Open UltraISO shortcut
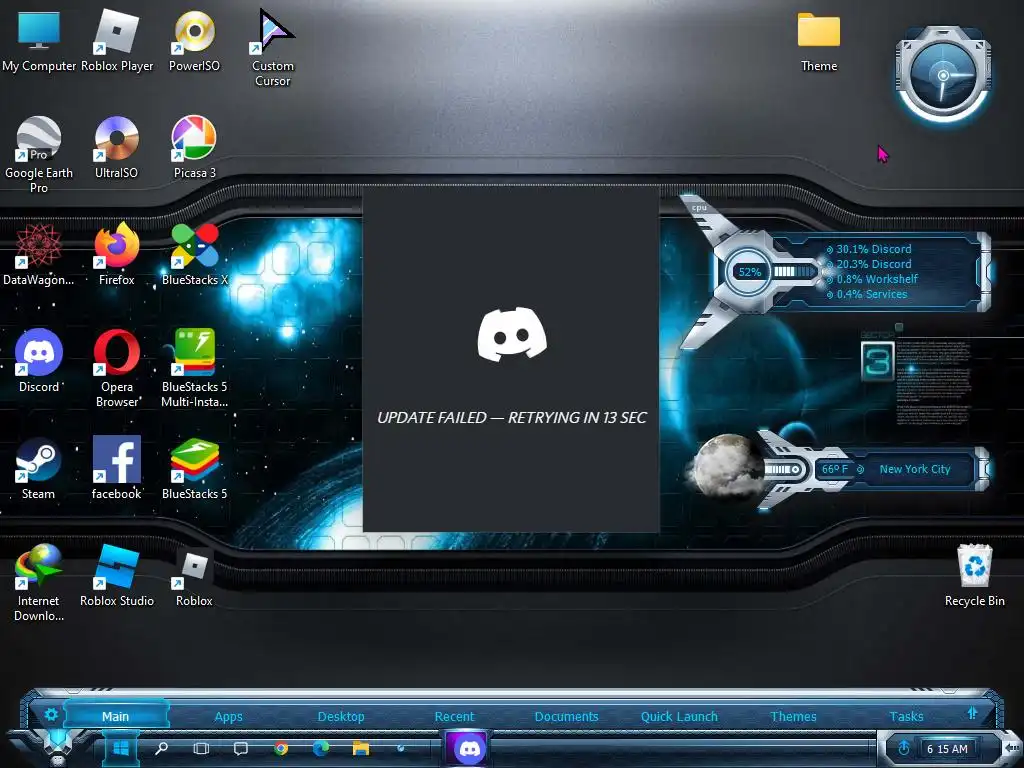 click(116, 148)
